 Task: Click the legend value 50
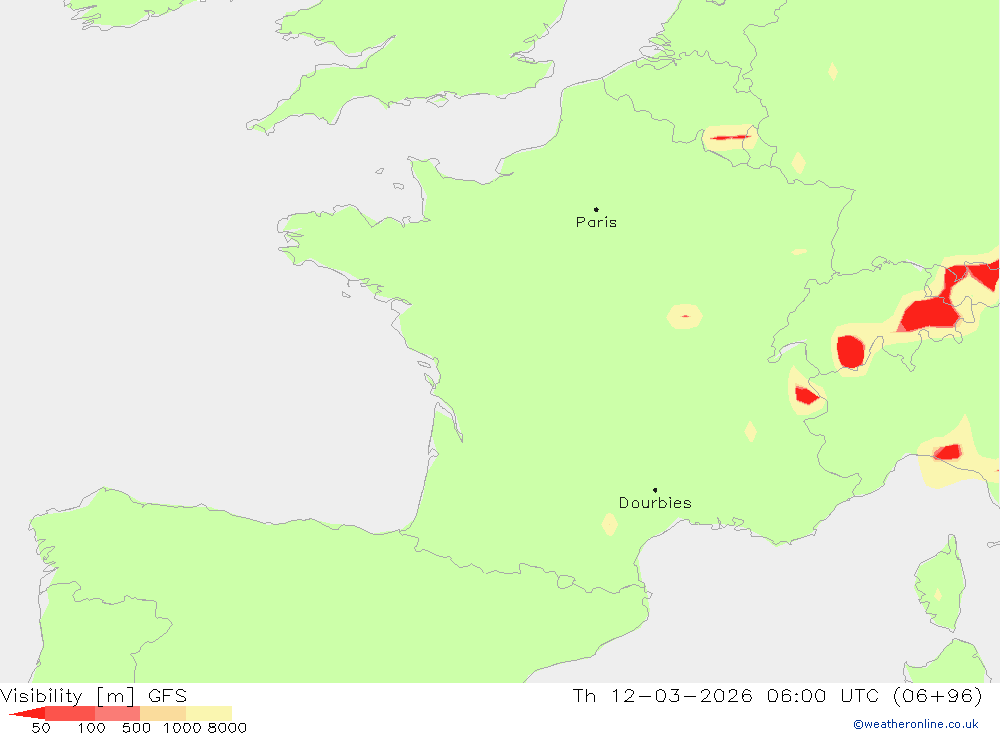(x=41, y=728)
